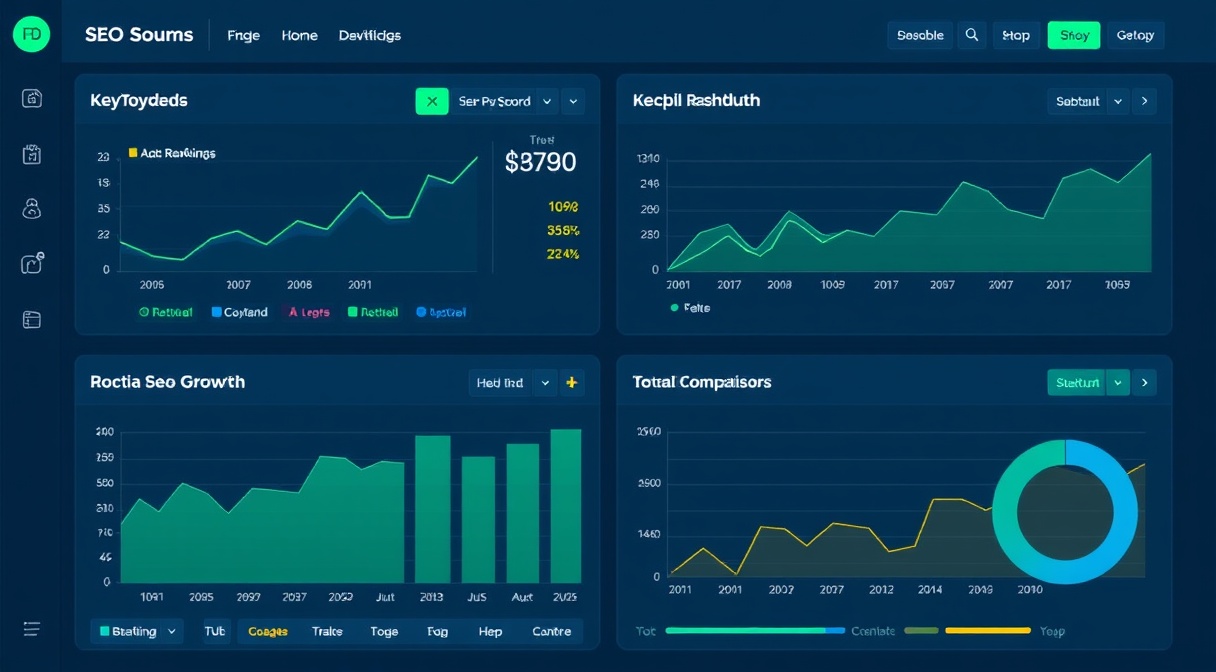
Task: Go to the Devtidigs top navigation item
Action: tap(370, 35)
